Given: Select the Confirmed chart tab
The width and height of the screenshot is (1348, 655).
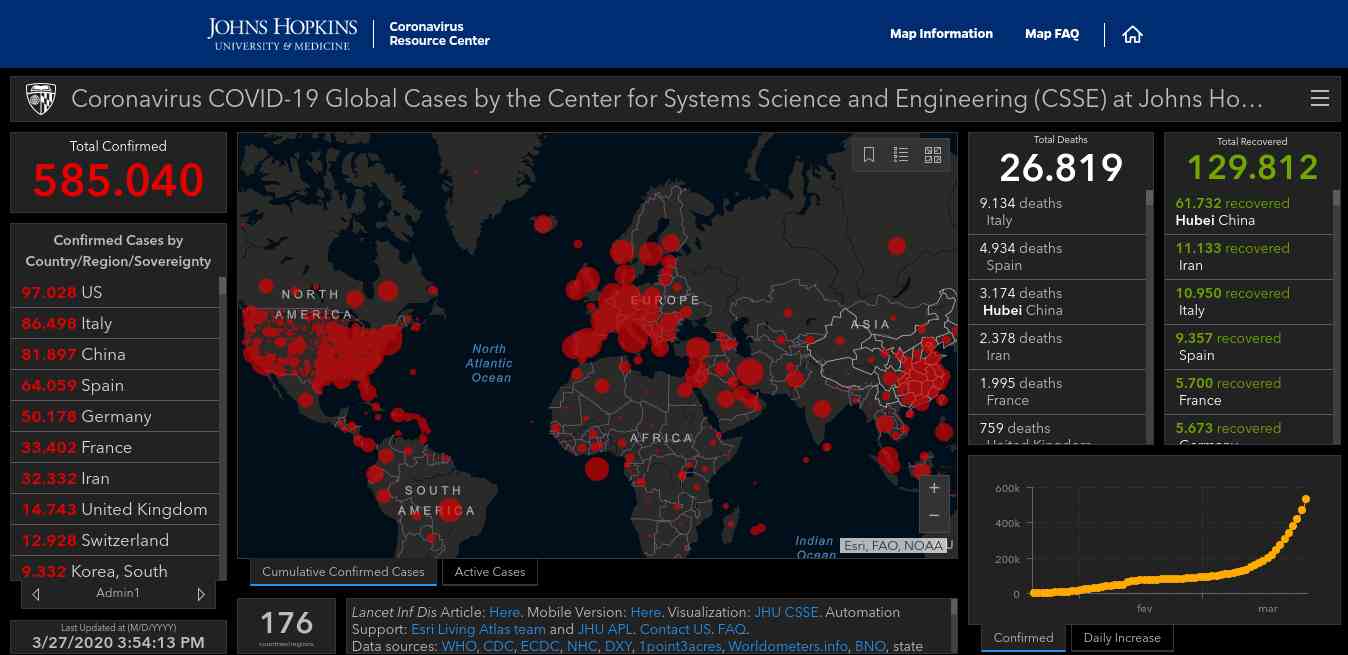Looking at the screenshot, I should [x=1023, y=638].
